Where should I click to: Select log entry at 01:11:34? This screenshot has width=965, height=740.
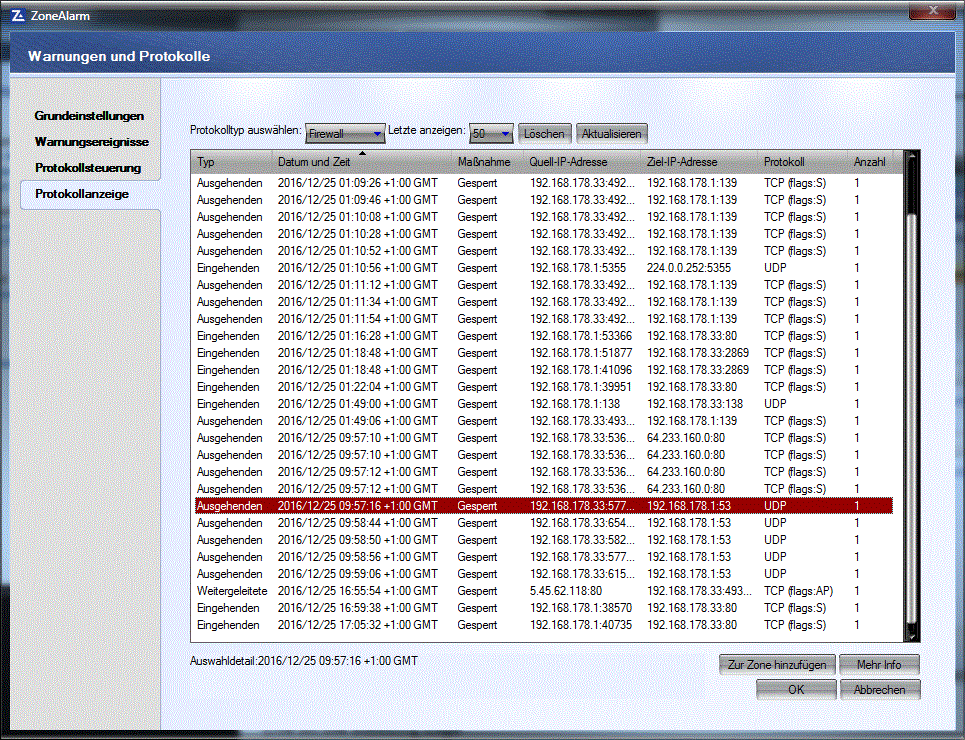coord(544,302)
